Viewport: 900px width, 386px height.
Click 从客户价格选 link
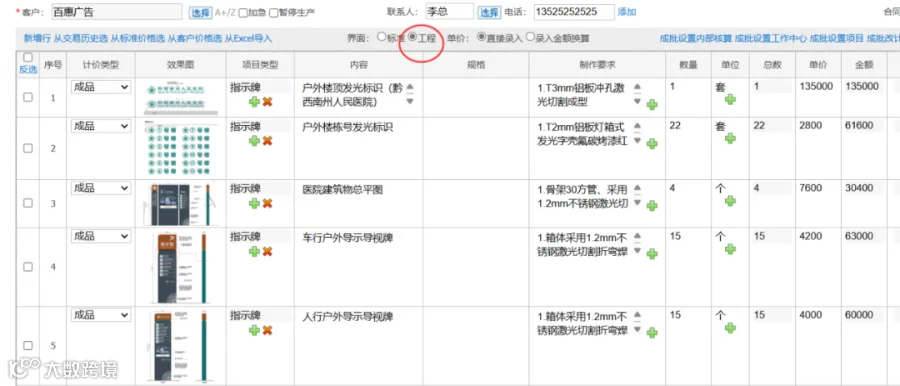(195, 38)
